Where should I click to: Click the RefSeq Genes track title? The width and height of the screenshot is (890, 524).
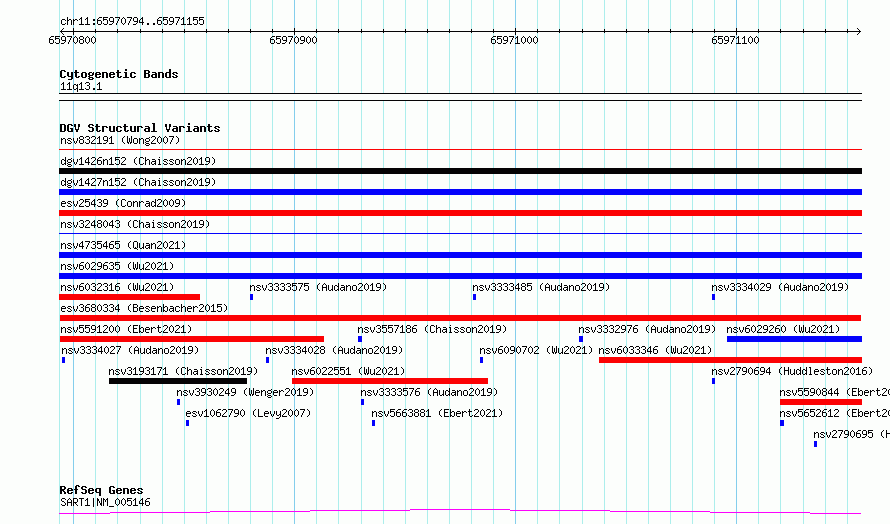point(102,490)
